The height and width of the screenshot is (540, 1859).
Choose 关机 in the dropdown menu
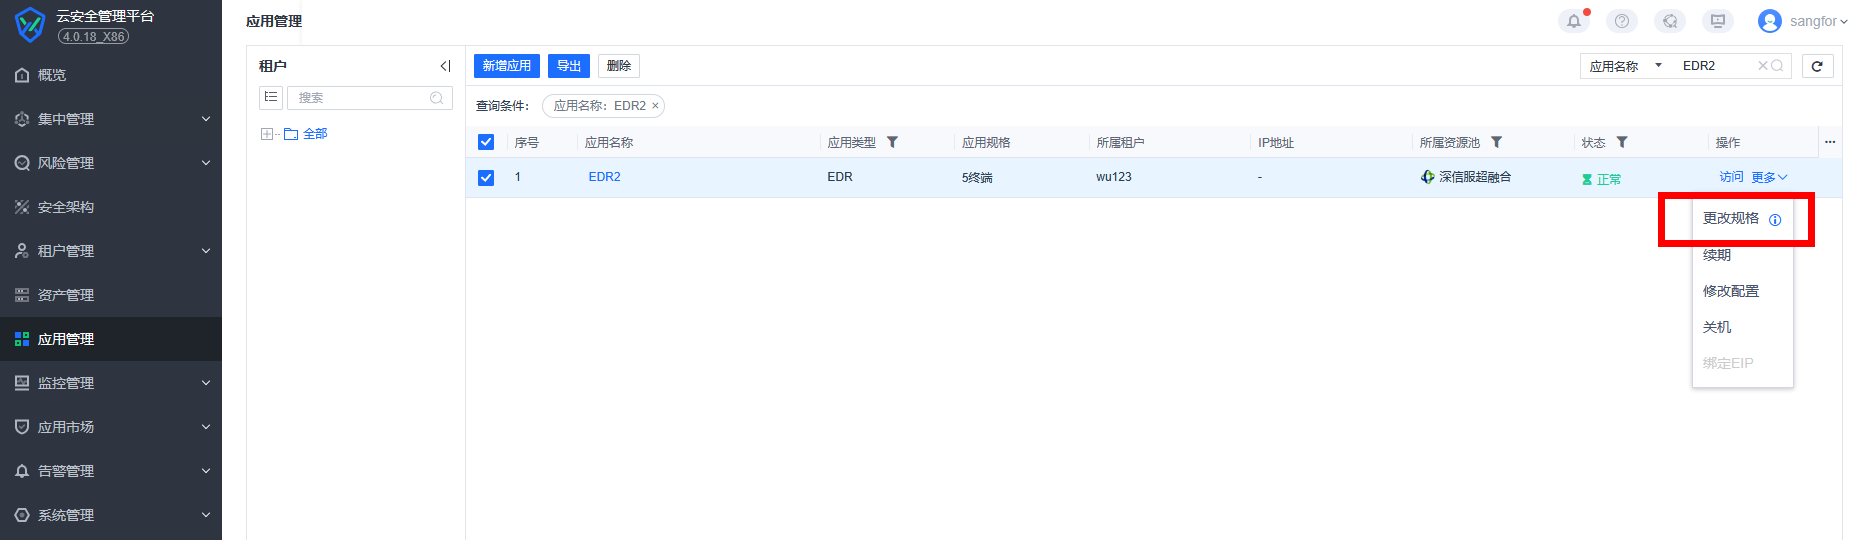(1717, 327)
